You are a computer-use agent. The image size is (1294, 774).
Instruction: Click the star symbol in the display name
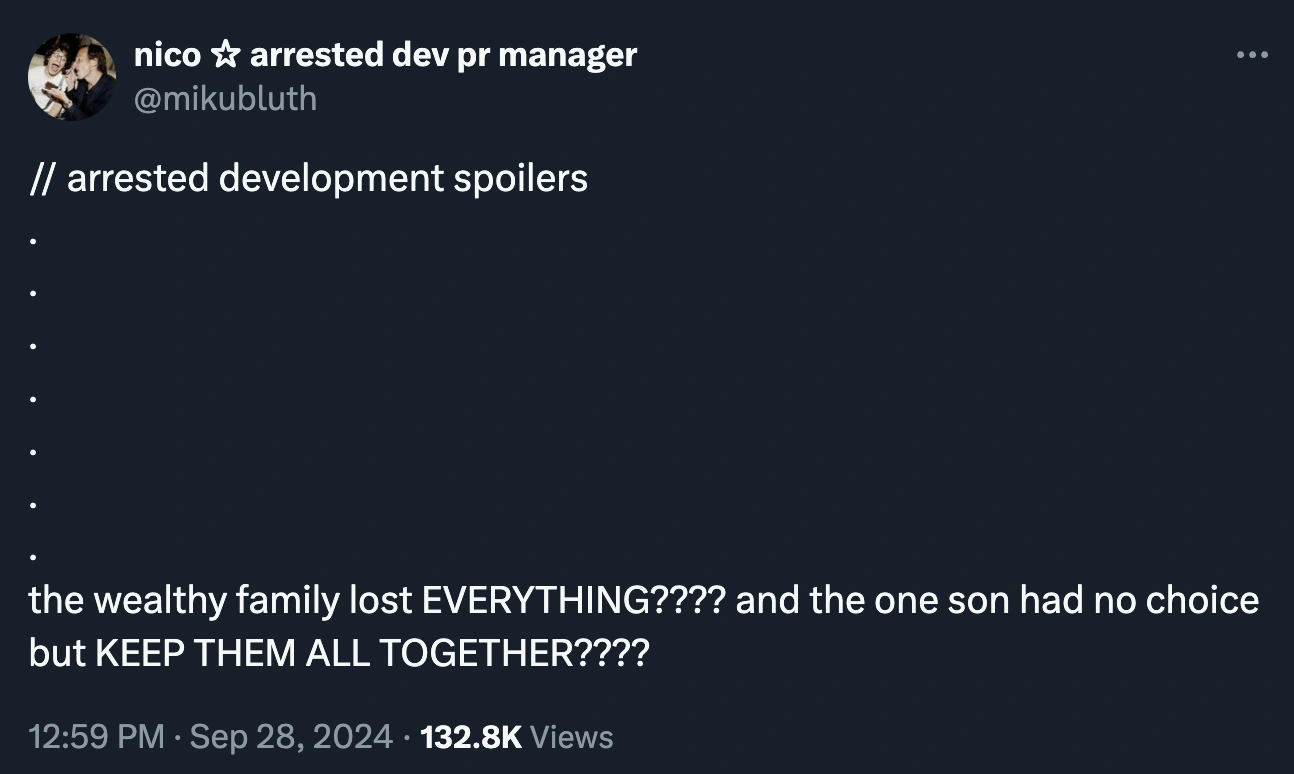click(226, 56)
